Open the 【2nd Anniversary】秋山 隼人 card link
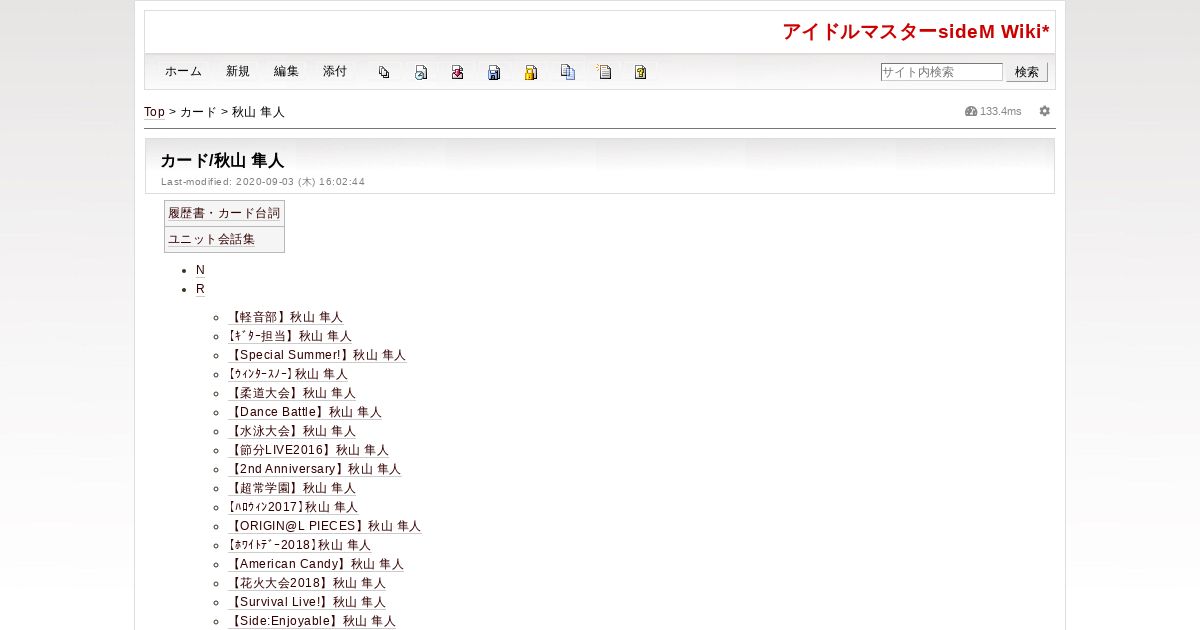 [x=314, y=469]
